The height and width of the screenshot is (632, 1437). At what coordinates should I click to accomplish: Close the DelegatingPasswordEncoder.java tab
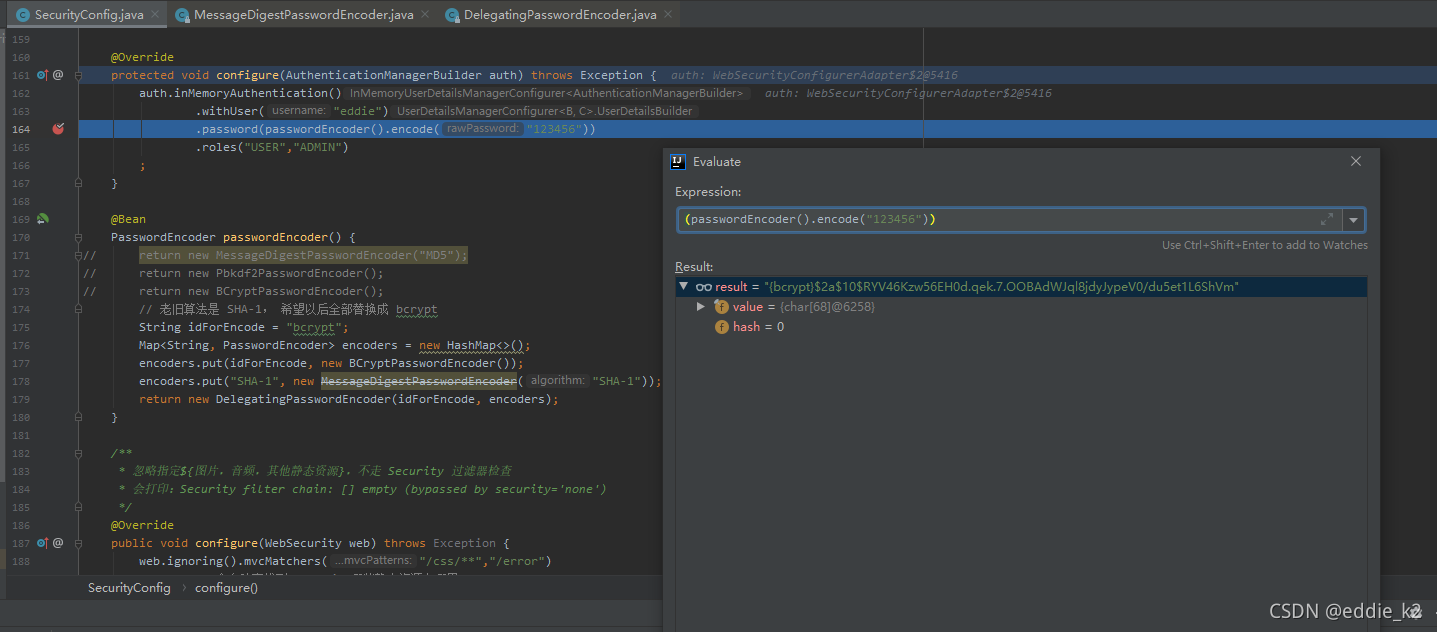point(667,15)
